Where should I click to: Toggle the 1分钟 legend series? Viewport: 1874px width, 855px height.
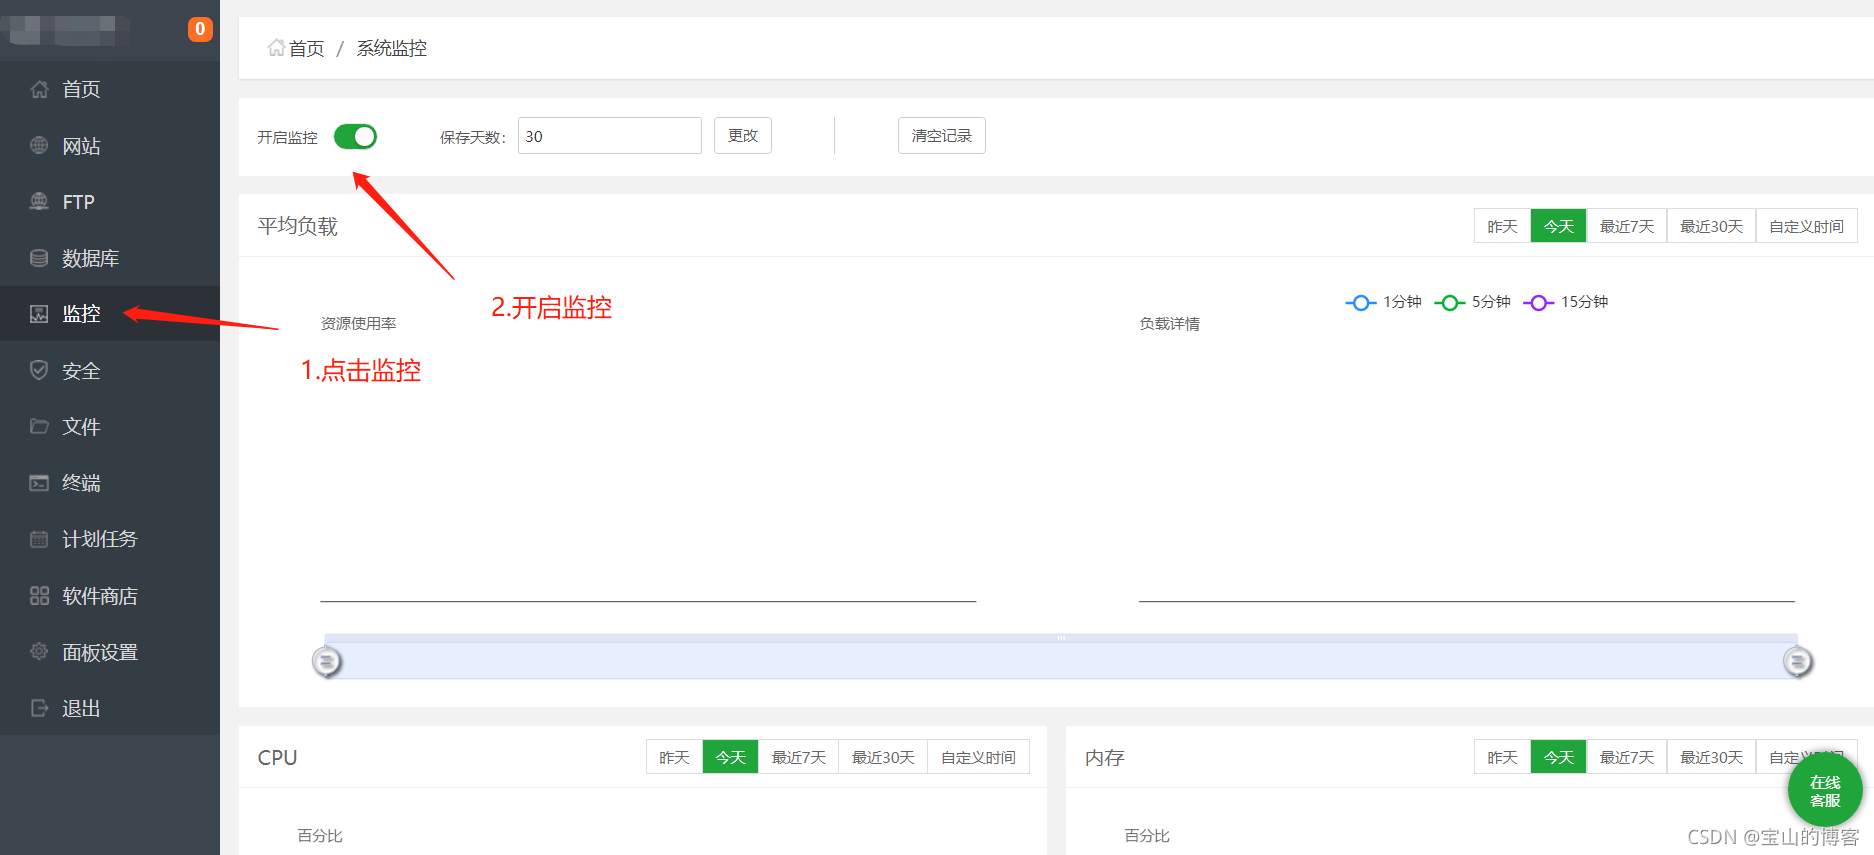[1384, 302]
